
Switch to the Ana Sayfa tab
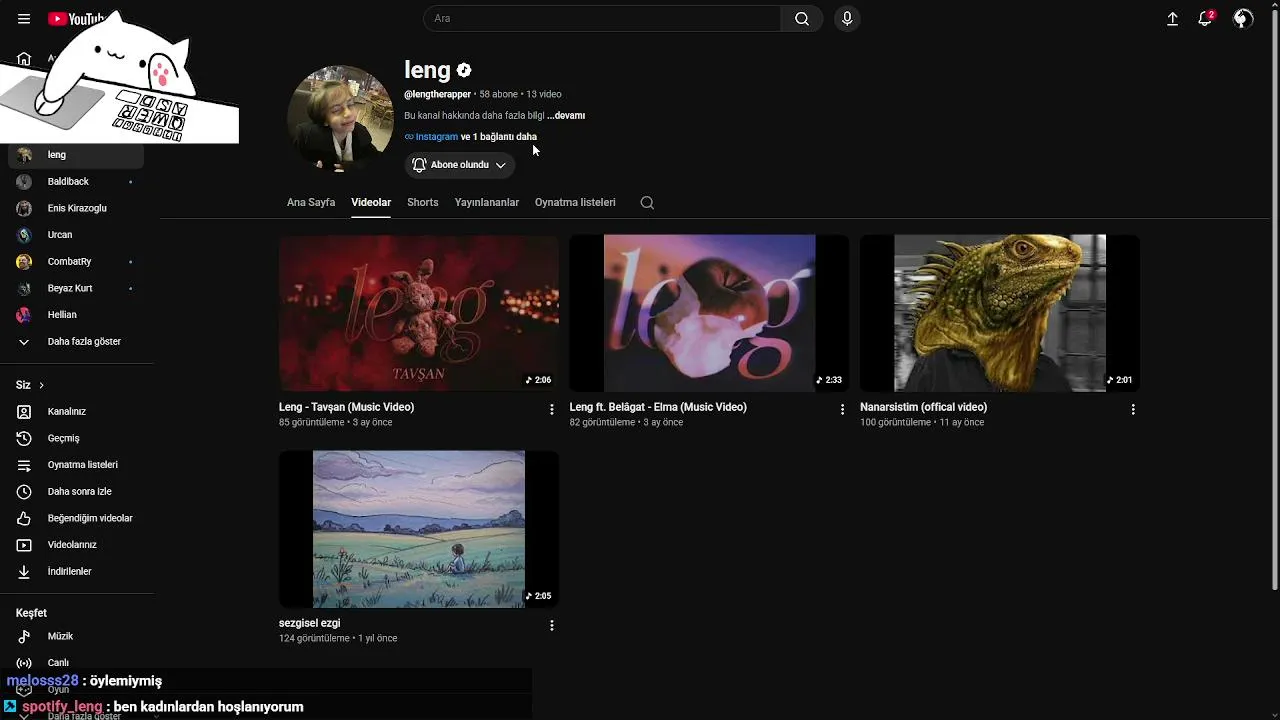pyautogui.click(x=311, y=202)
